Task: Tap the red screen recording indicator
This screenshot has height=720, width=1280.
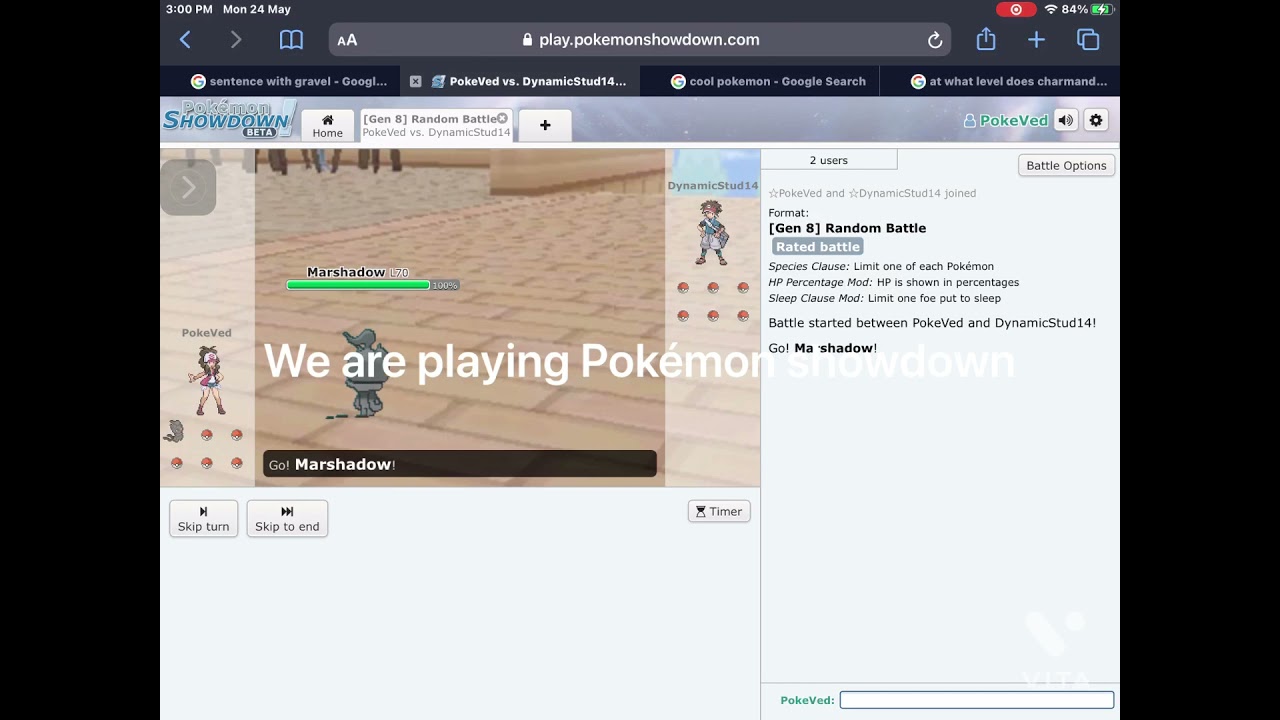Action: [1016, 9]
